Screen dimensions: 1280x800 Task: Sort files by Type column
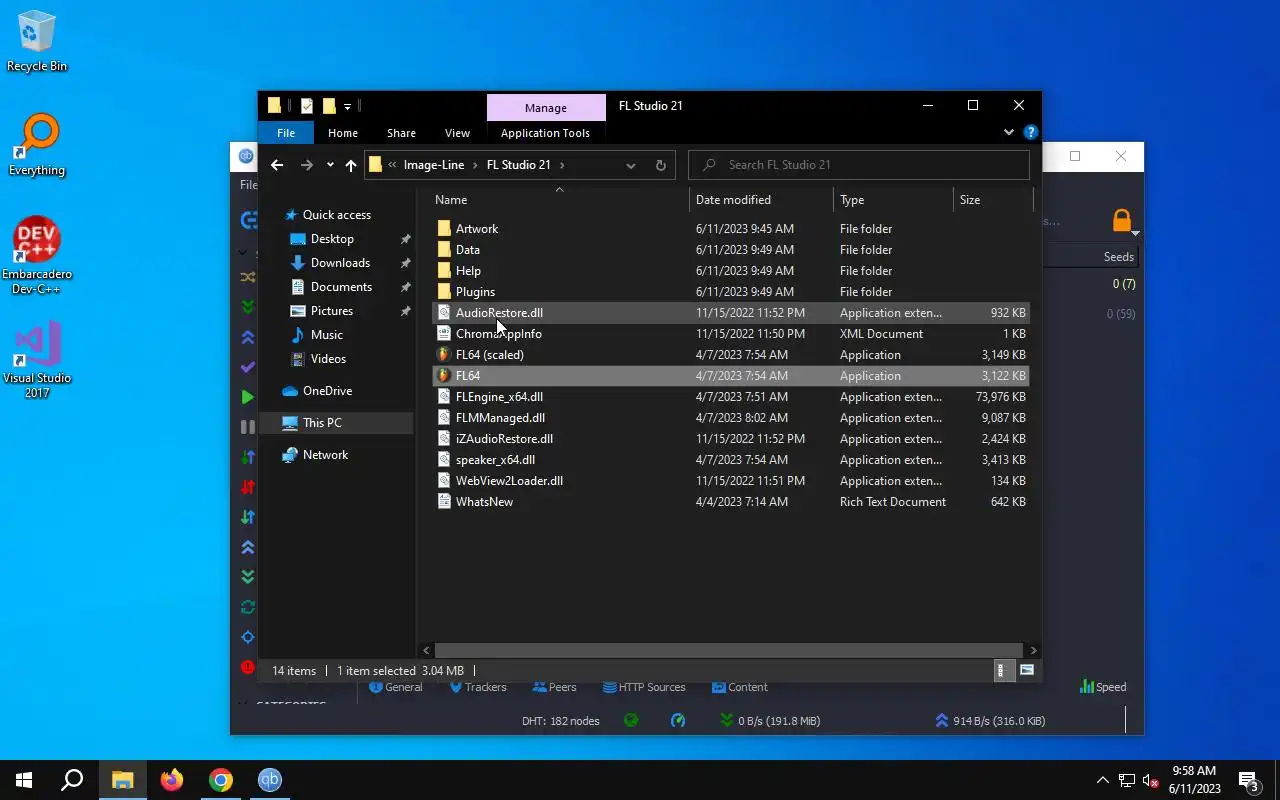point(894,200)
